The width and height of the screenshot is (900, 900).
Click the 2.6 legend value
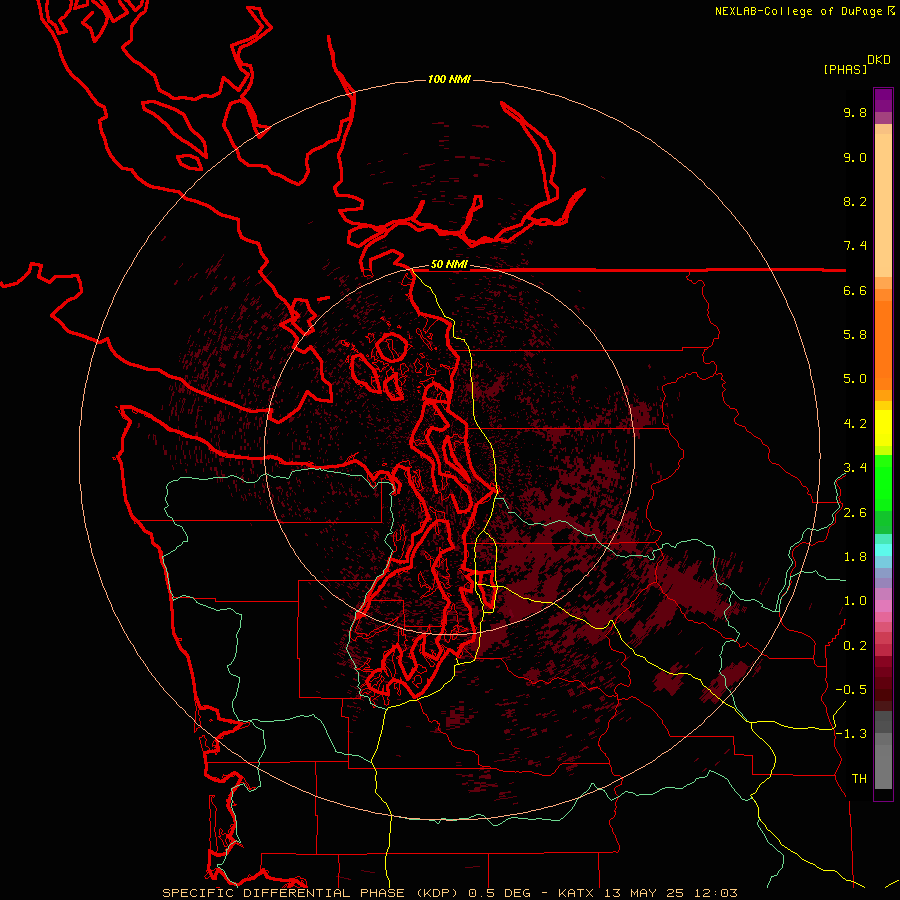click(855, 513)
